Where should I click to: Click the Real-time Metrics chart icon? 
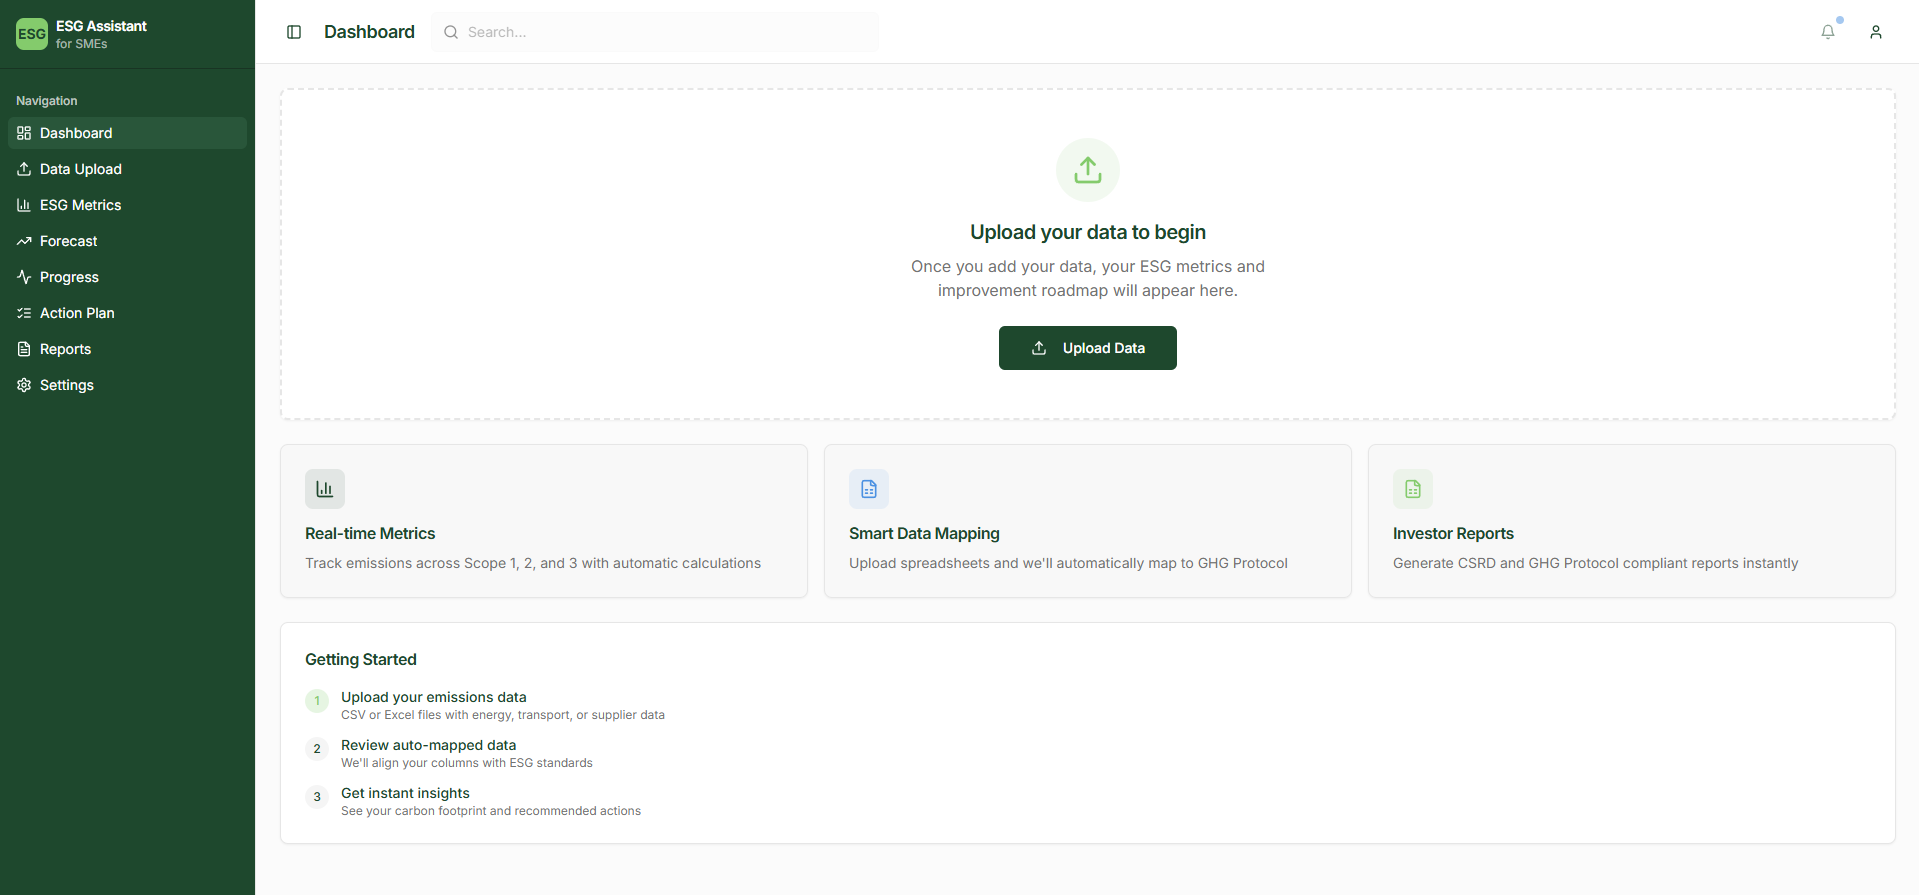tap(325, 489)
